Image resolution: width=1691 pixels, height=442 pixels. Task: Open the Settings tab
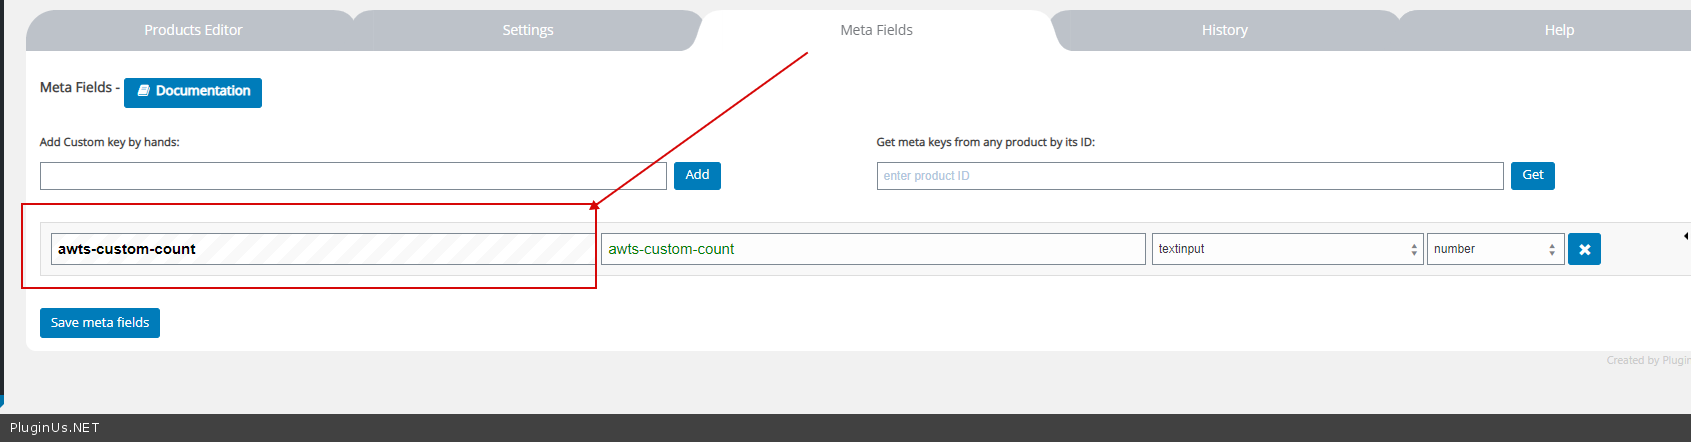[x=528, y=30]
